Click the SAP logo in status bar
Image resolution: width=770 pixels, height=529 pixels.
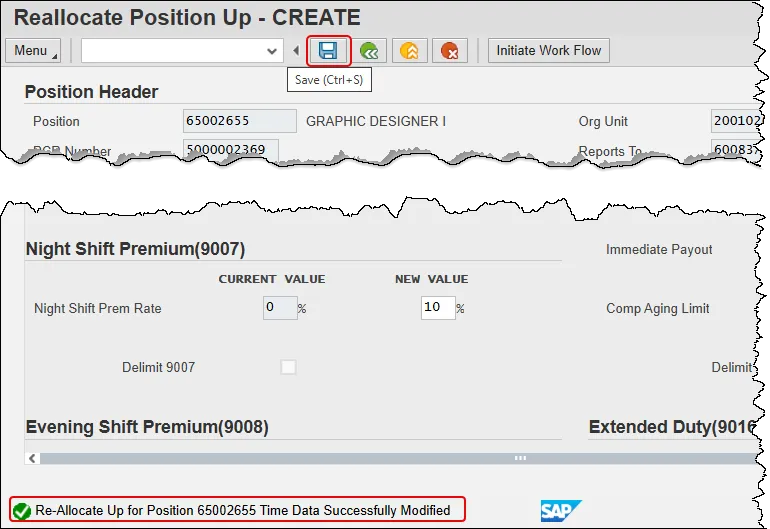561,511
